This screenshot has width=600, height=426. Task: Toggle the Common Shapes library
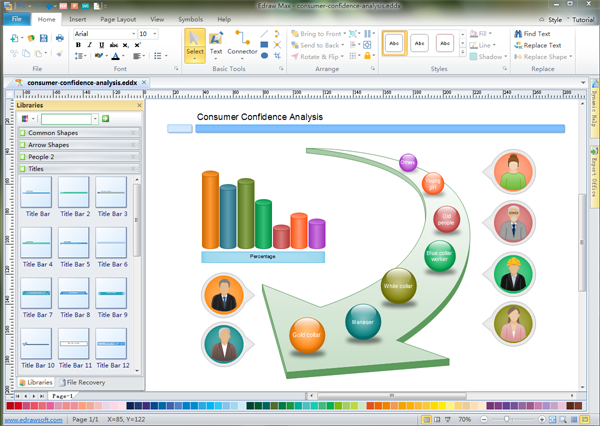point(79,133)
